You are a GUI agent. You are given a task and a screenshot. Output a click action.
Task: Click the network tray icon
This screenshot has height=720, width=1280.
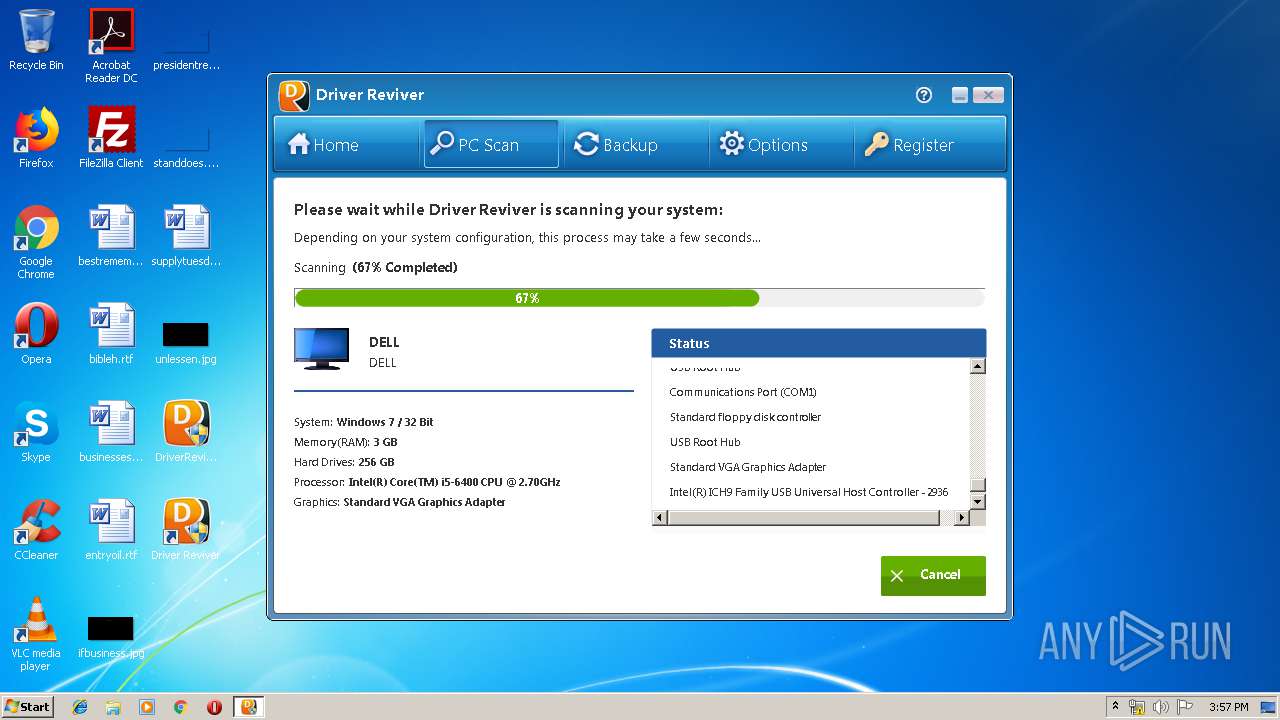1137,707
